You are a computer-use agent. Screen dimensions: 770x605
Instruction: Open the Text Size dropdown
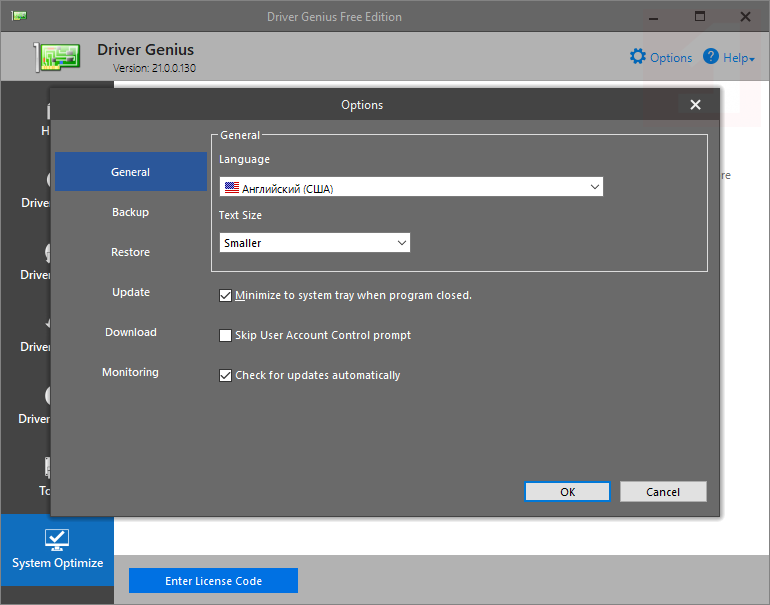(401, 243)
